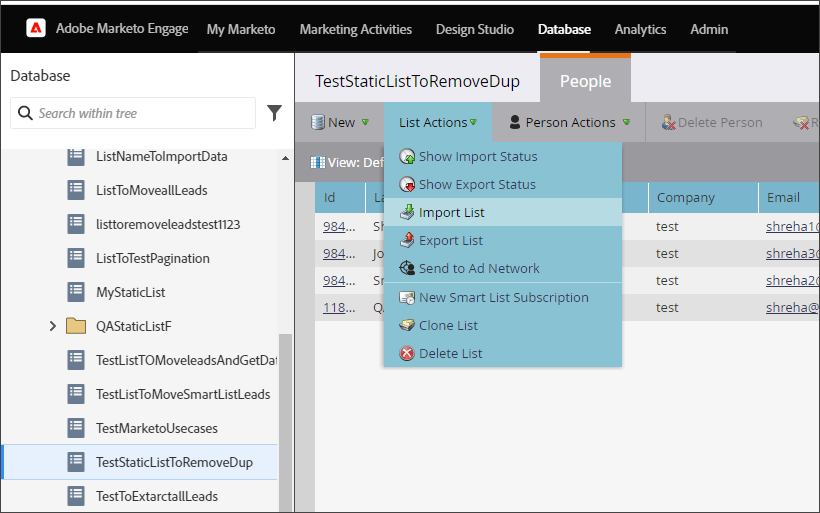Screen dimensions: 820x513
Task: Click the ListToTestPagination list icon
Action: tap(76, 258)
